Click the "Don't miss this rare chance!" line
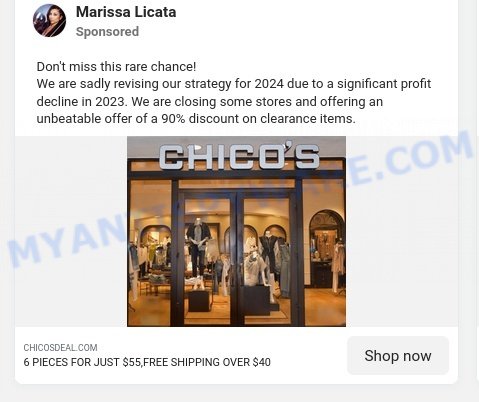Image resolution: width=479 pixels, height=402 pixels. pyautogui.click(x=116, y=67)
